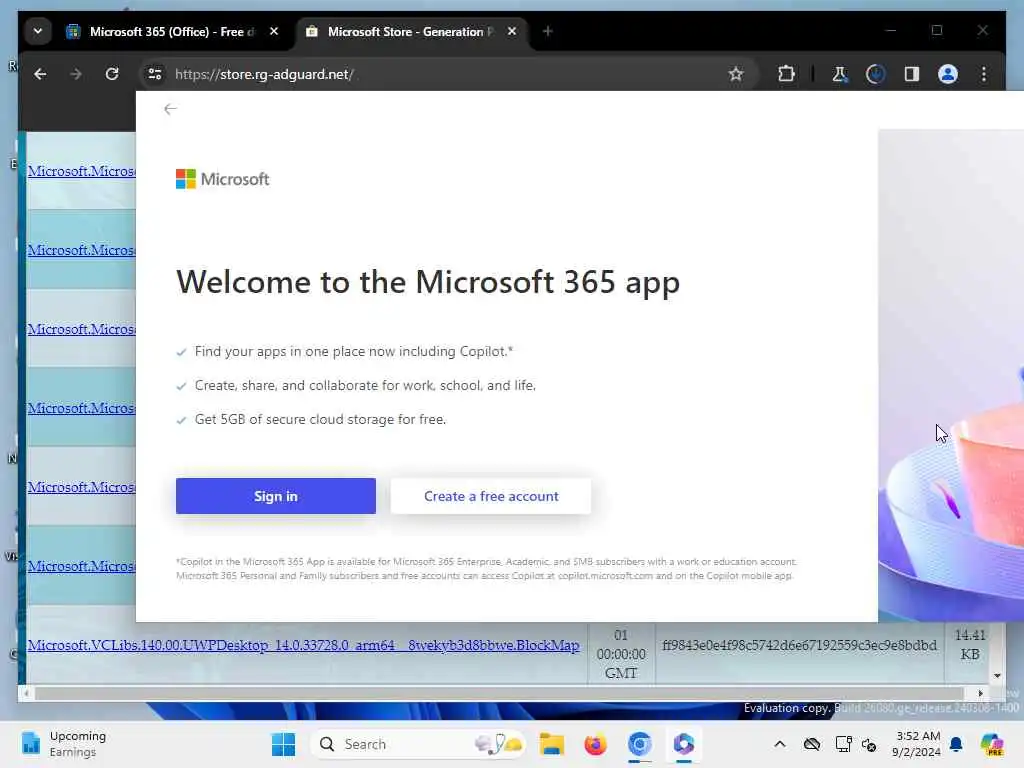The height and width of the screenshot is (768, 1024).
Task: Expand the hidden system tray icons chevron
Action: [x=780, y=744]
